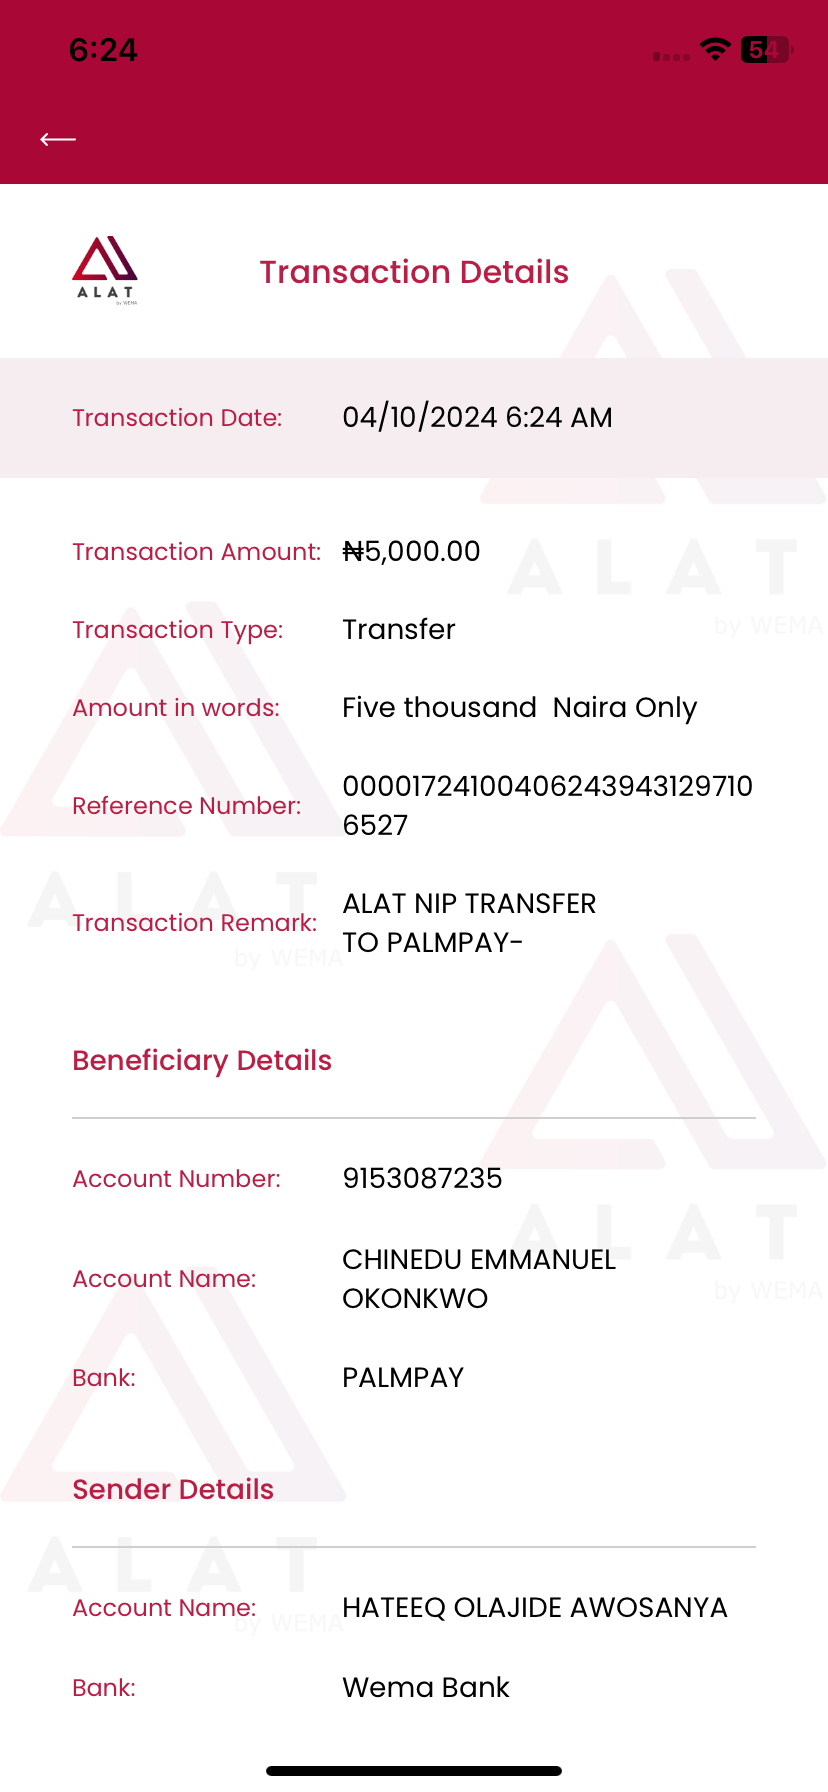Tap the Transaction Details heading

[414, 272]
